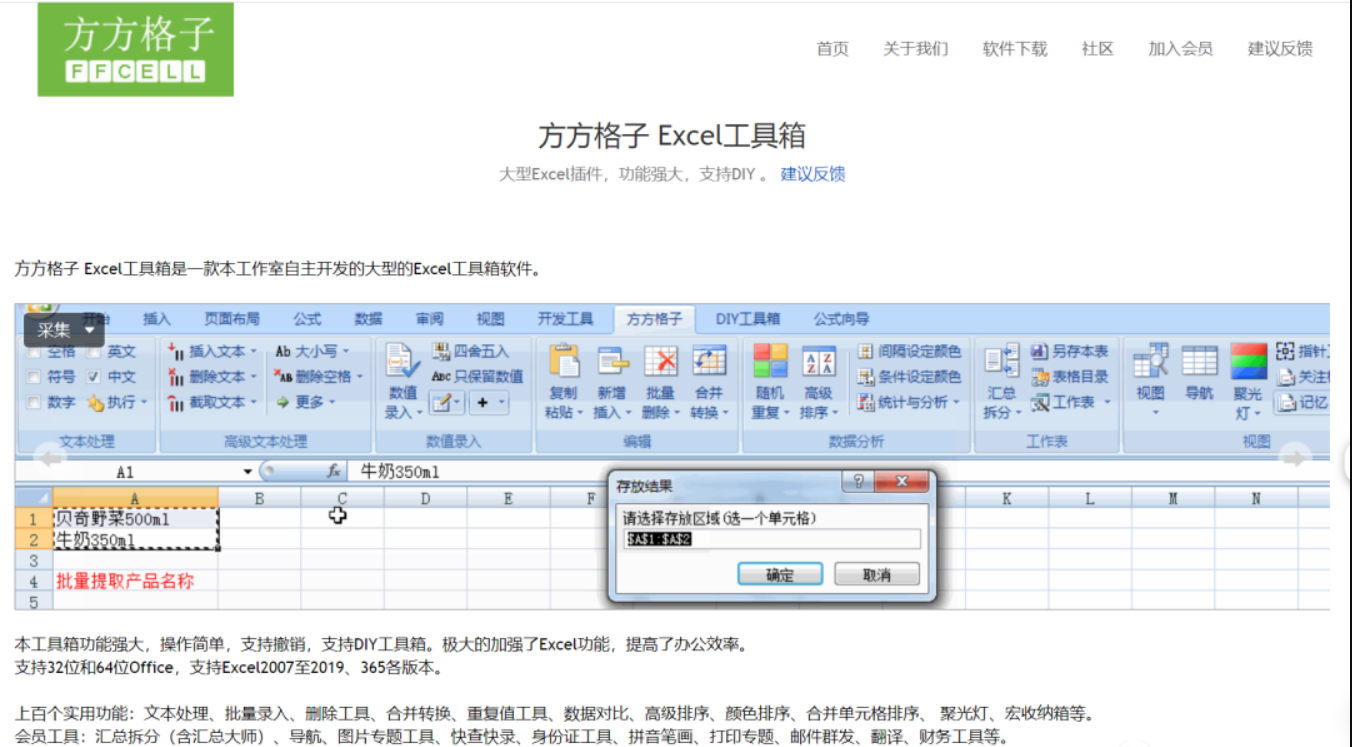Open the Name Box dropdown arrow
The width and height of the screenshot is (1352, 747).
click(248, 472)
